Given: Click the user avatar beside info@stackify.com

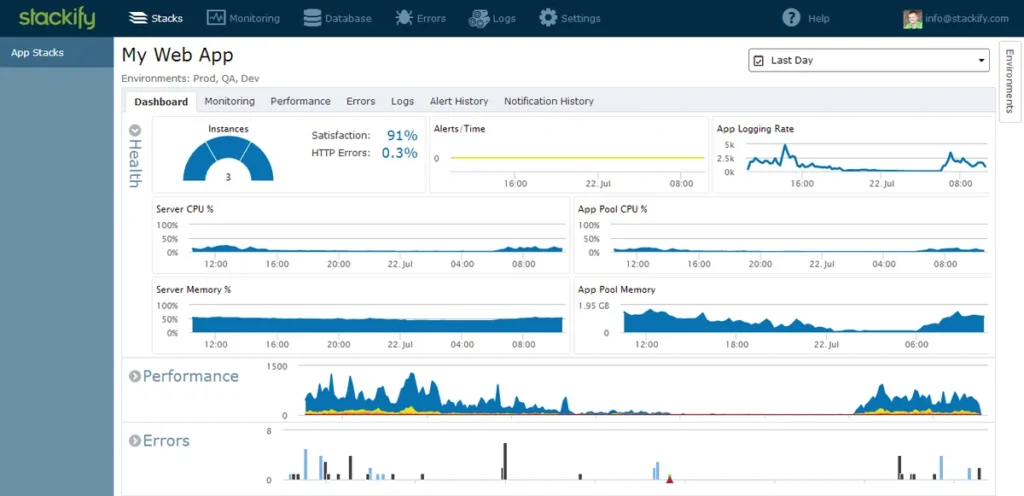Looking at the screenshot, I should (912, 19).
